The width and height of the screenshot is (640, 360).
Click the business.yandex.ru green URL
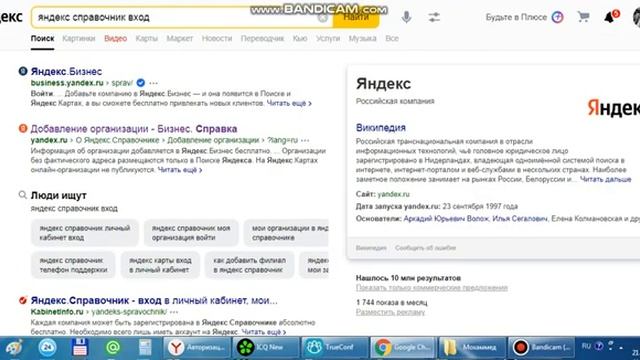click(67, 83)
